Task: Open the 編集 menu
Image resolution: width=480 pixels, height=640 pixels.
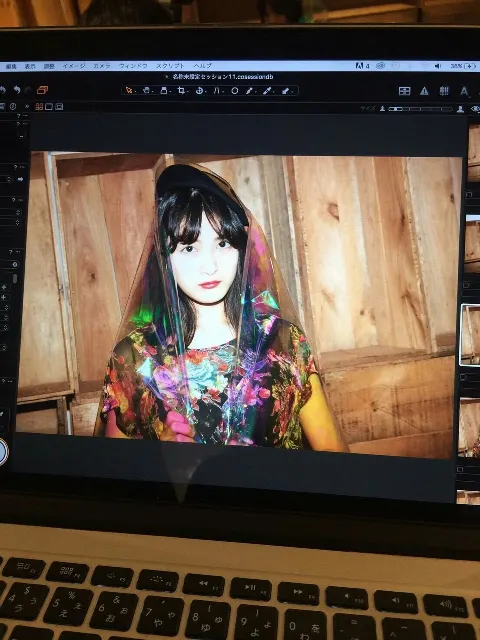Action: click(11, 66)
